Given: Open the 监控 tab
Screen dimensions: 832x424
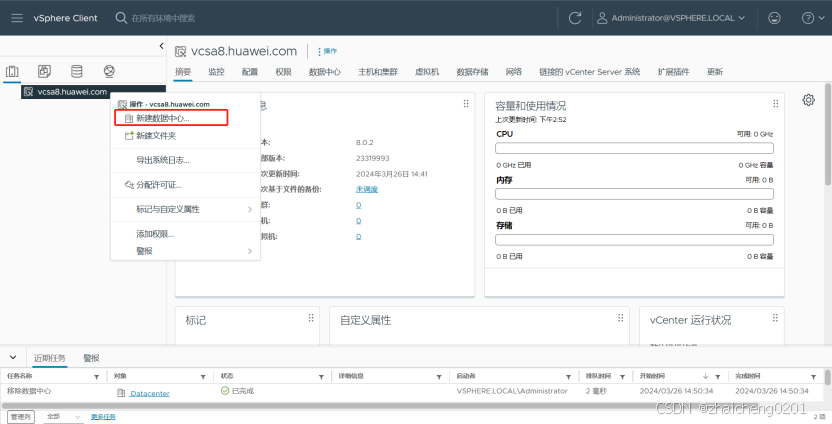Looking at the screenshot, I should click(216, 72).
